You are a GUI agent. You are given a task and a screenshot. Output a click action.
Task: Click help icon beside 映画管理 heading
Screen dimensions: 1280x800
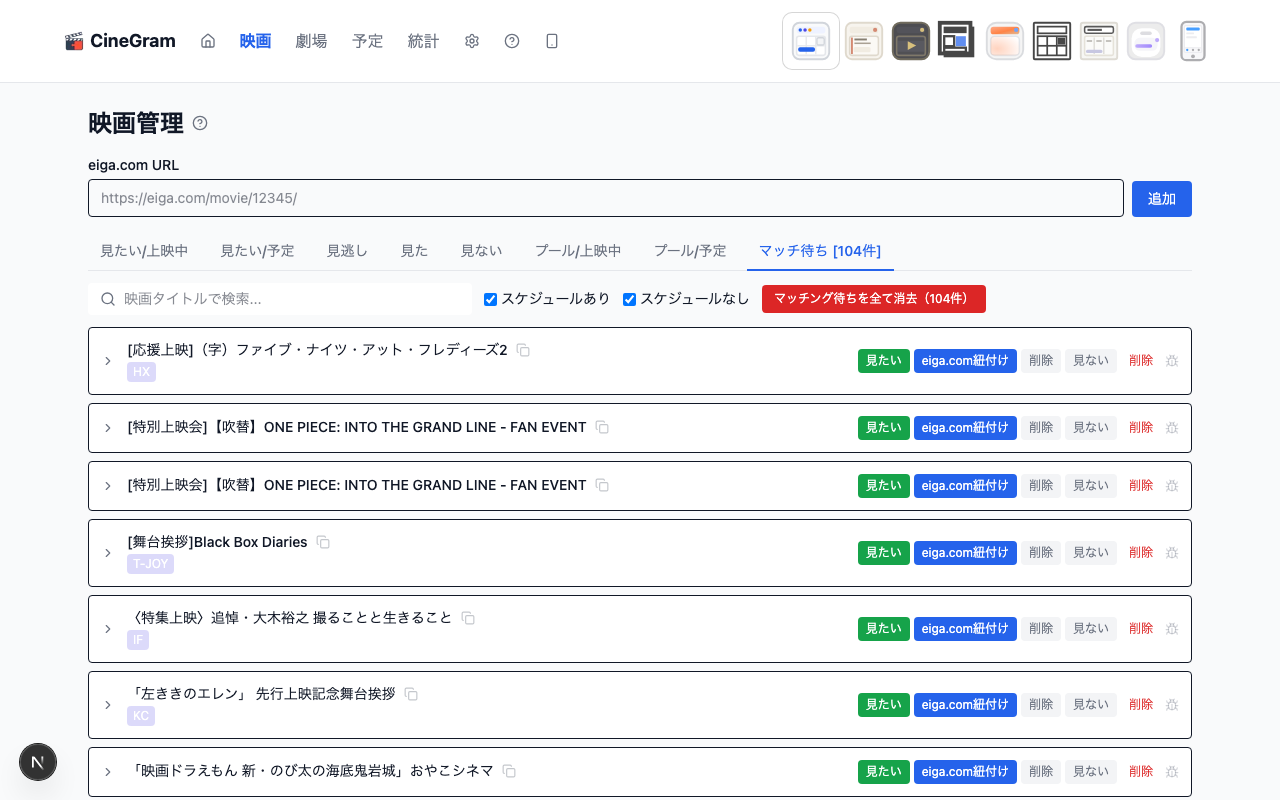pos(200,123)
